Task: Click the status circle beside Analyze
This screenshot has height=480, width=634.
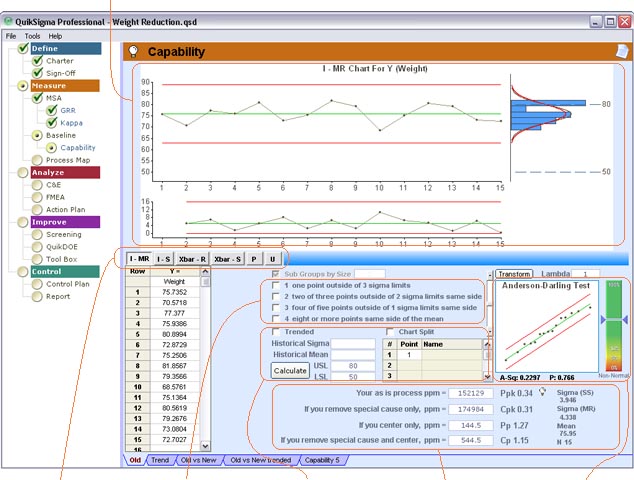Action: [x=23, y=173]
